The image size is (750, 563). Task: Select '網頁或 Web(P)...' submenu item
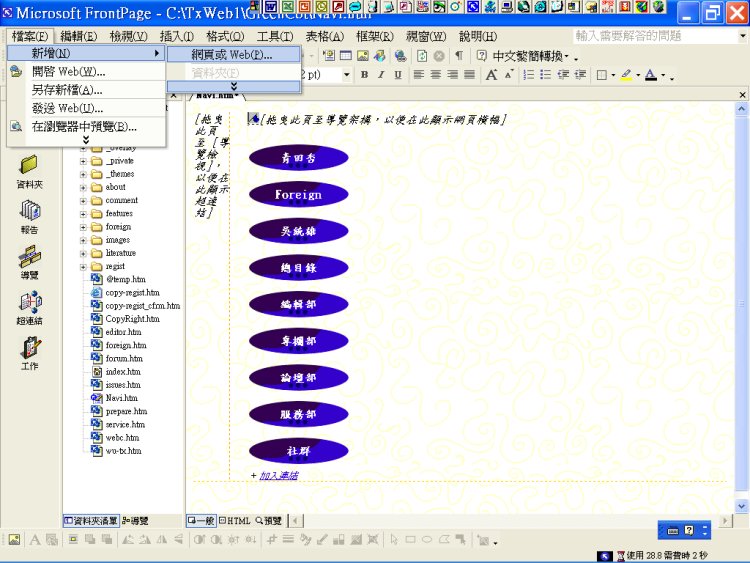233,54
